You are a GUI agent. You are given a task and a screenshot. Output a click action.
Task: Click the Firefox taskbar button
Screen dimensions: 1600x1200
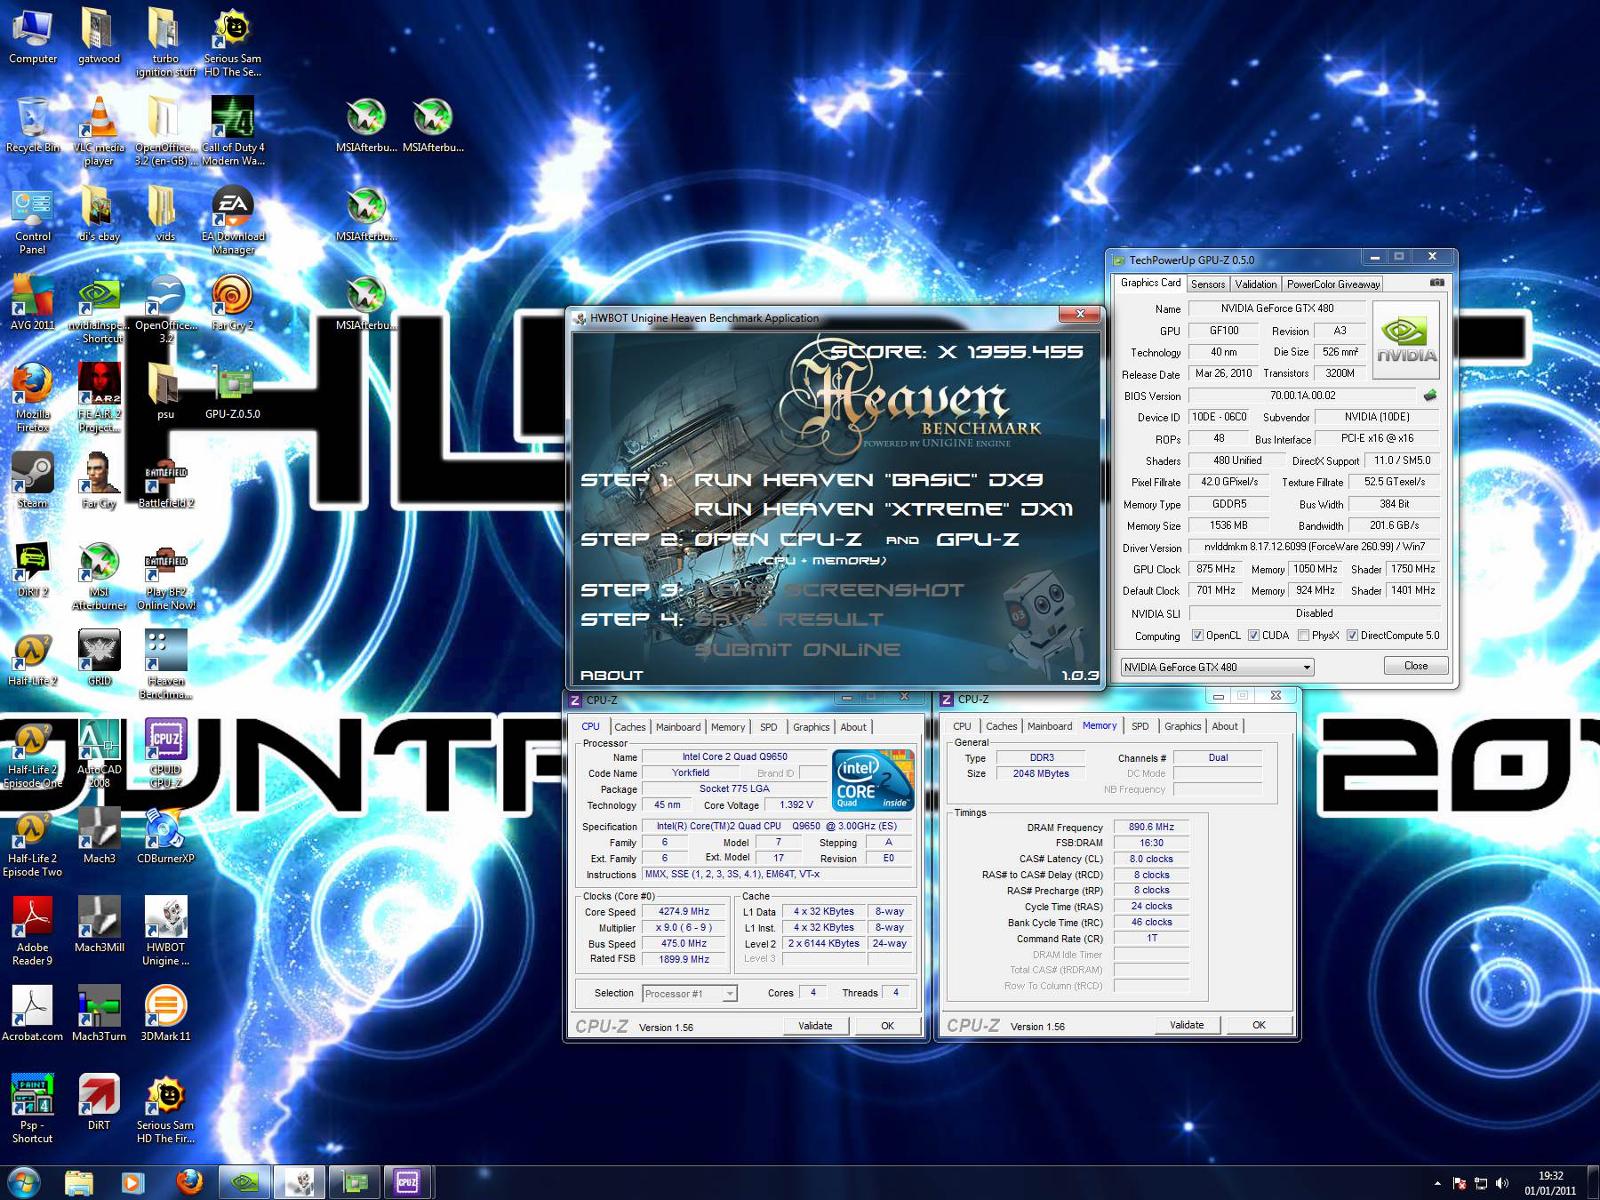tap(189, 1182)
